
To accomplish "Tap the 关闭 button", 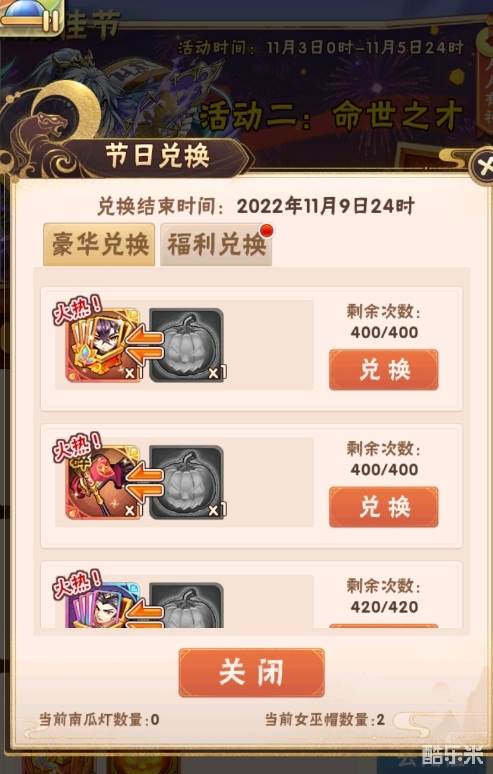I will tap(252, 673).
